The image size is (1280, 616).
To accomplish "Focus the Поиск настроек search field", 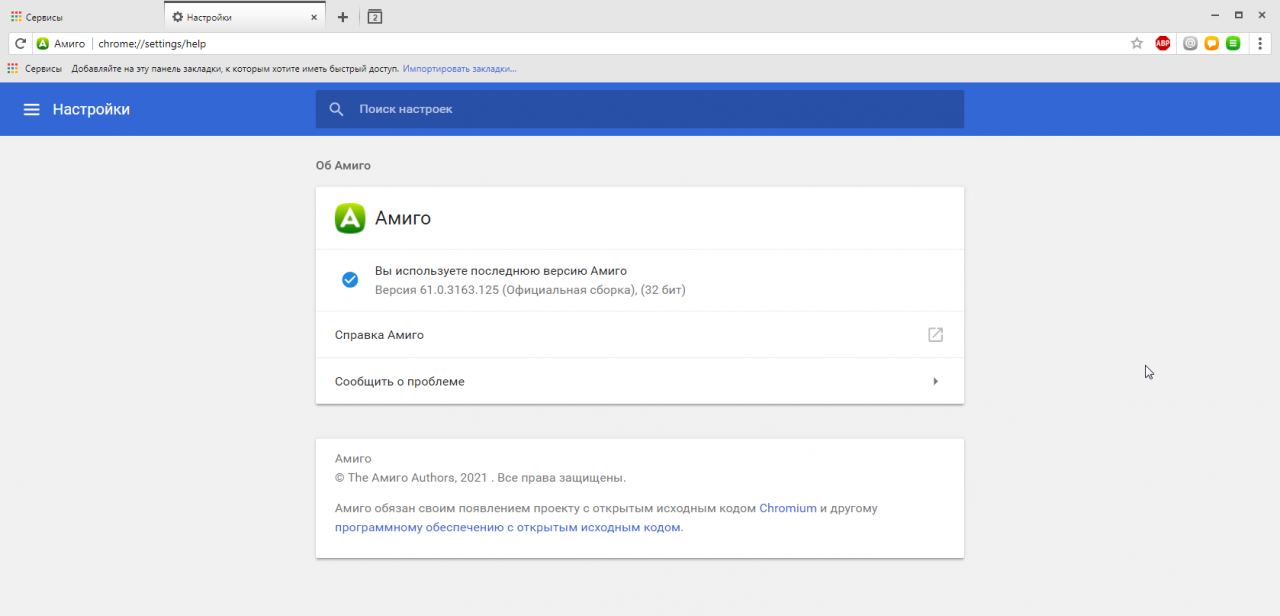I will (x=640, y=109).
